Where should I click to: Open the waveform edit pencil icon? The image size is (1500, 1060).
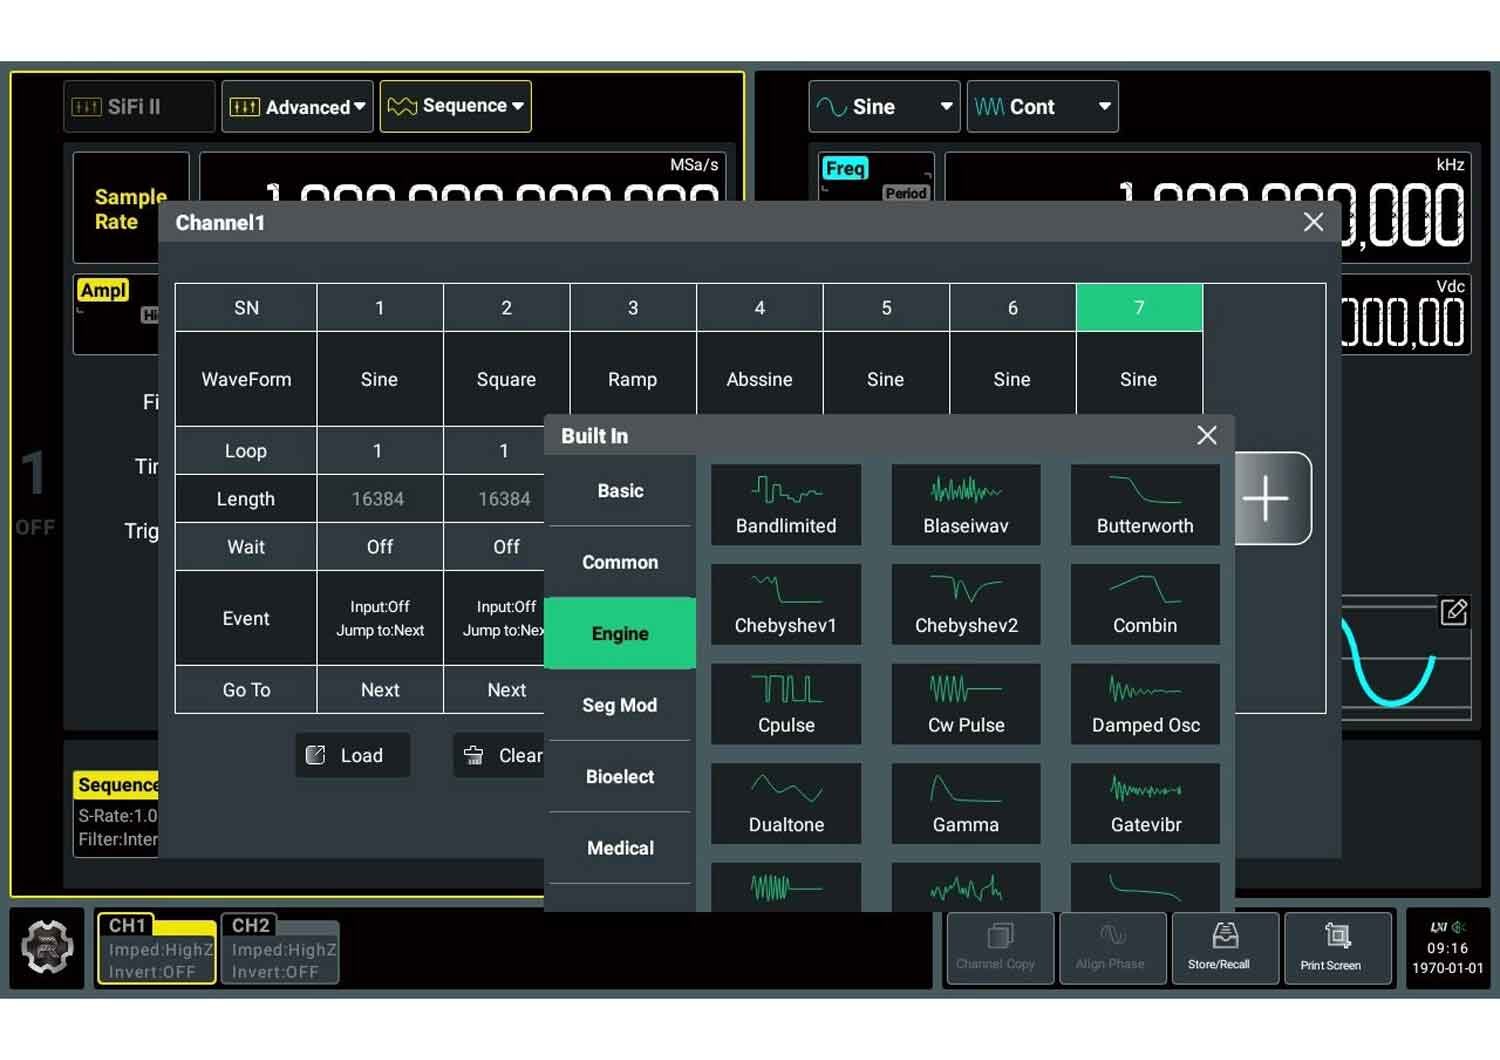pyautogui.click(x=1454, y=611)
